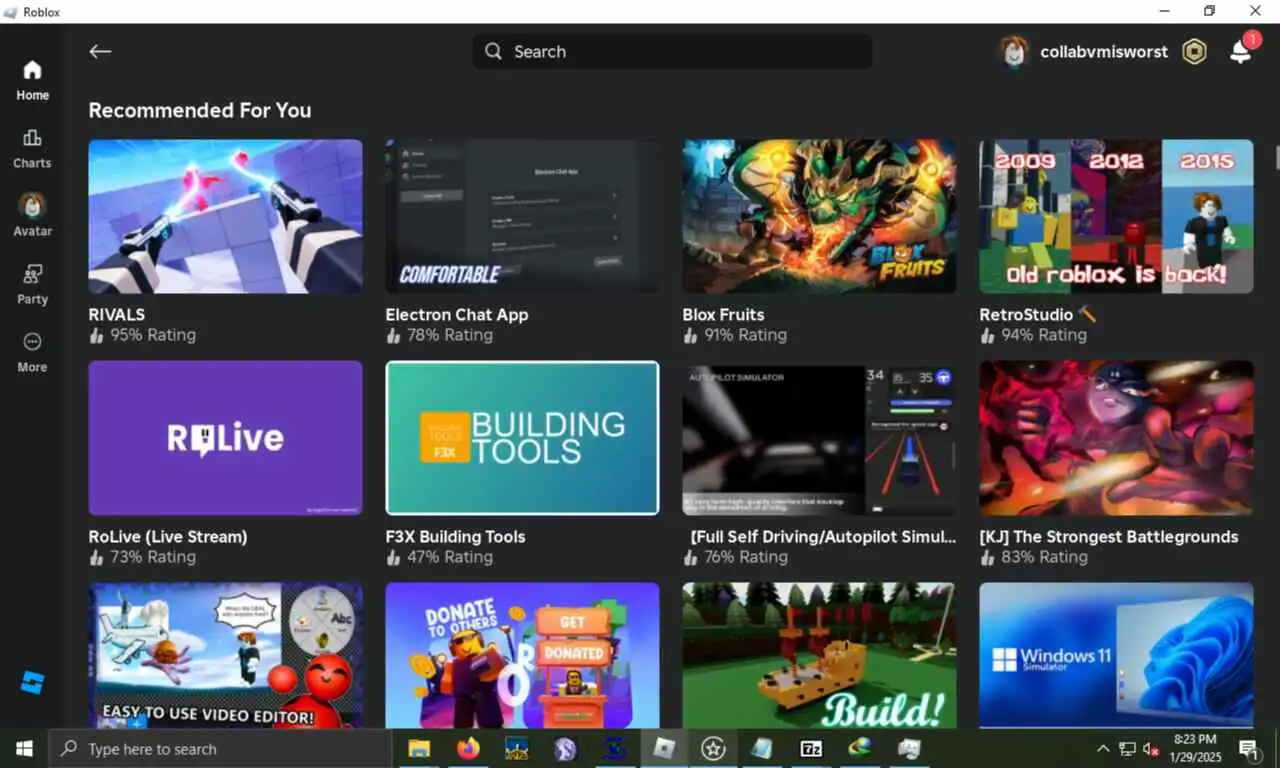Click the 95% Rating text
1280x768 pixels.
(153, 335)
